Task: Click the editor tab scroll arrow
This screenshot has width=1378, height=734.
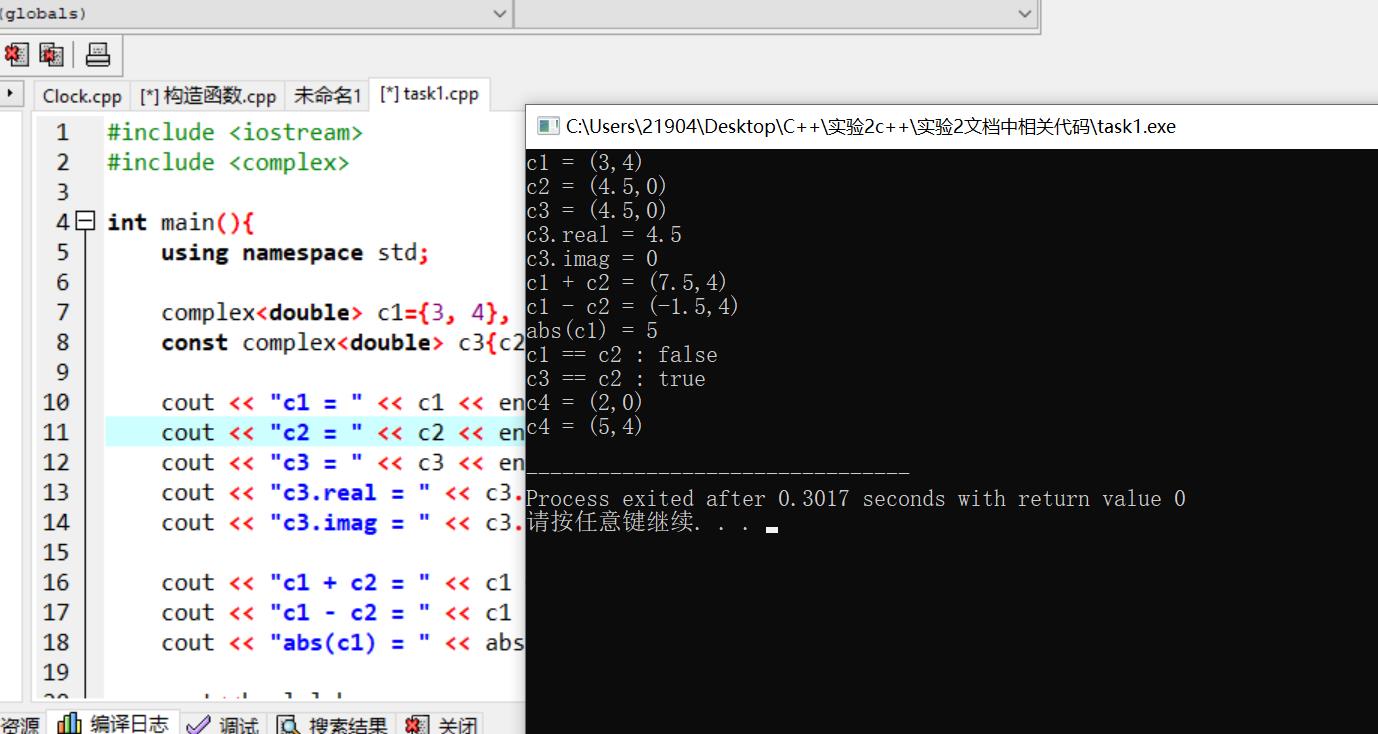Action: coord(11,94)
